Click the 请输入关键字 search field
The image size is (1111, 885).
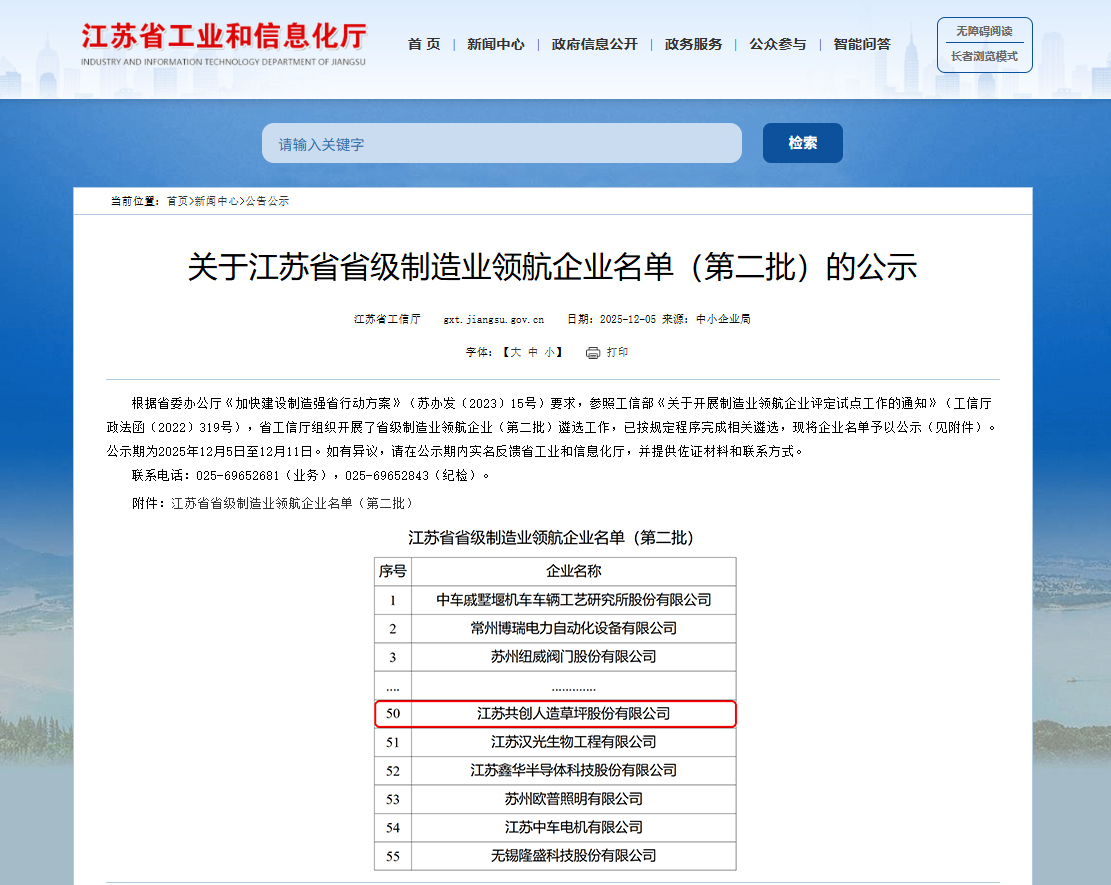pyautogui.click(x=501, y=143)
